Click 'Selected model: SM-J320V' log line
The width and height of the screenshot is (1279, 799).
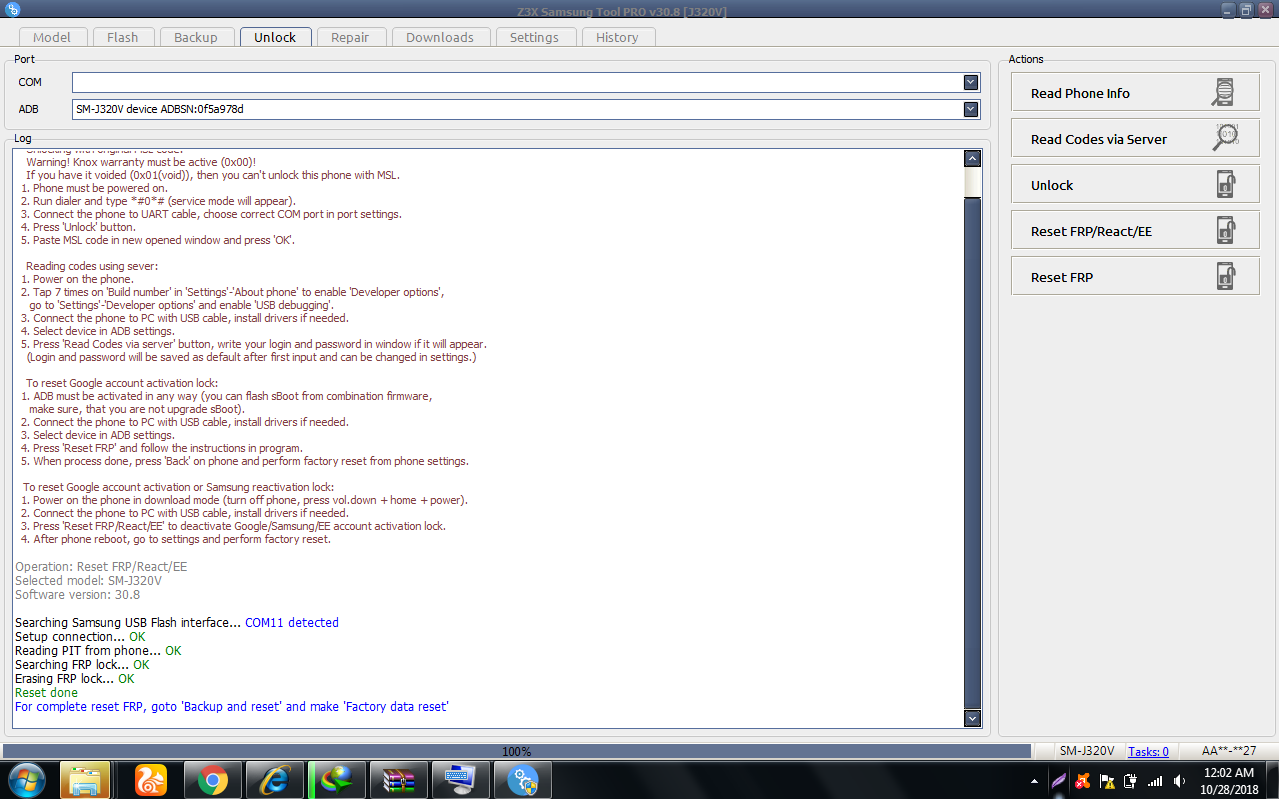click(88, 580)
